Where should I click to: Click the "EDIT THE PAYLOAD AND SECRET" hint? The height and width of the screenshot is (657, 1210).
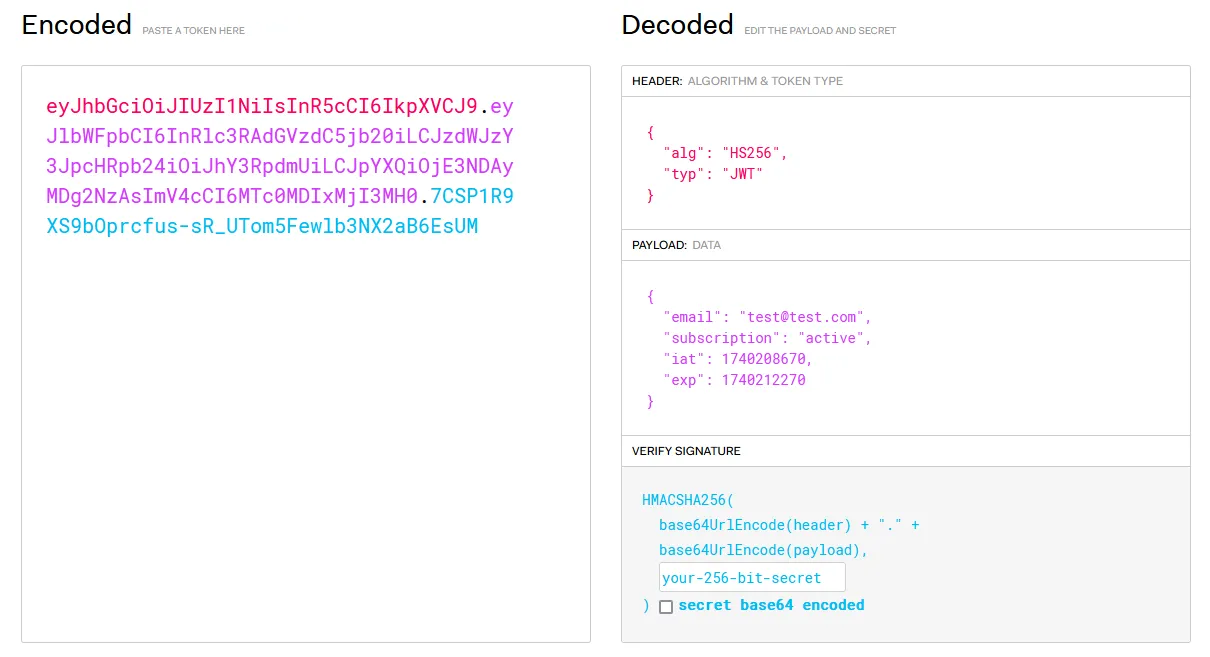(x=820, y=31)
